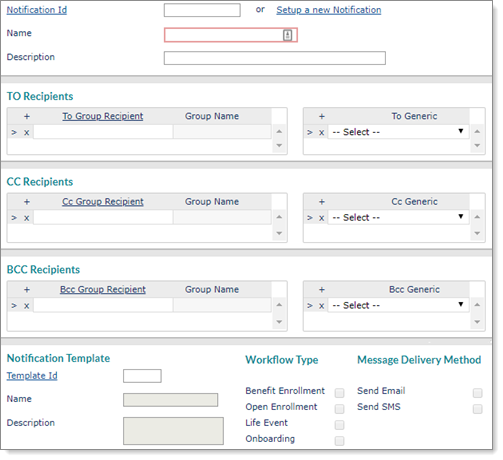Enable Open Enrollment workflow type
This screenshot has height=460, width=503.
click(340, 409)
